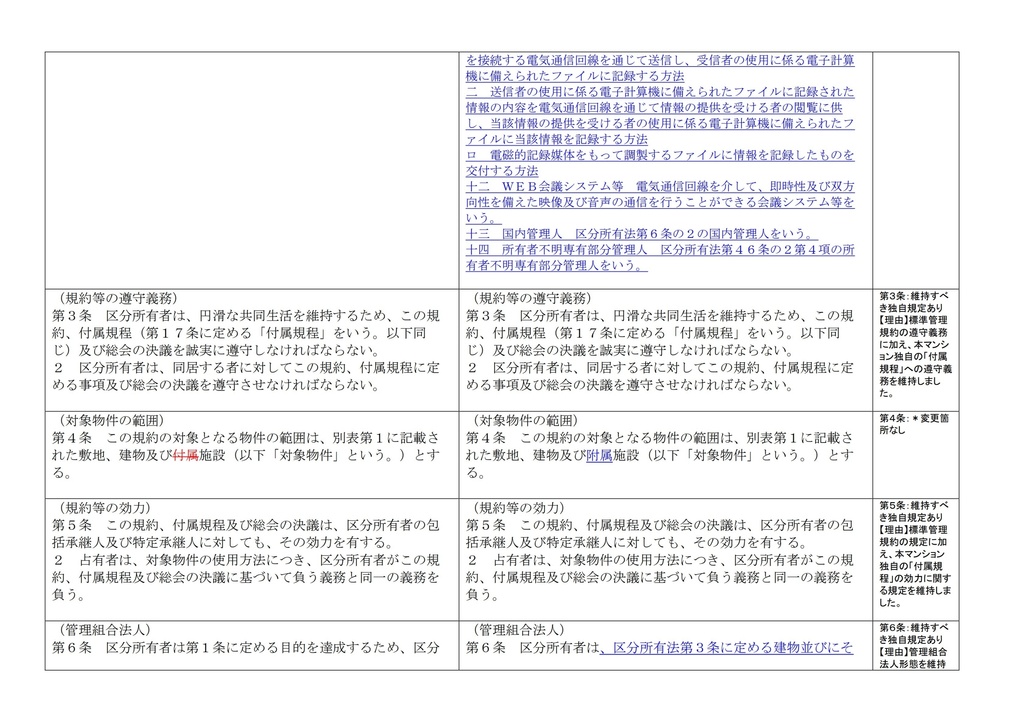Click 第5条 label in the middle column
1024x724 pixels.
[x=486, y=526]
